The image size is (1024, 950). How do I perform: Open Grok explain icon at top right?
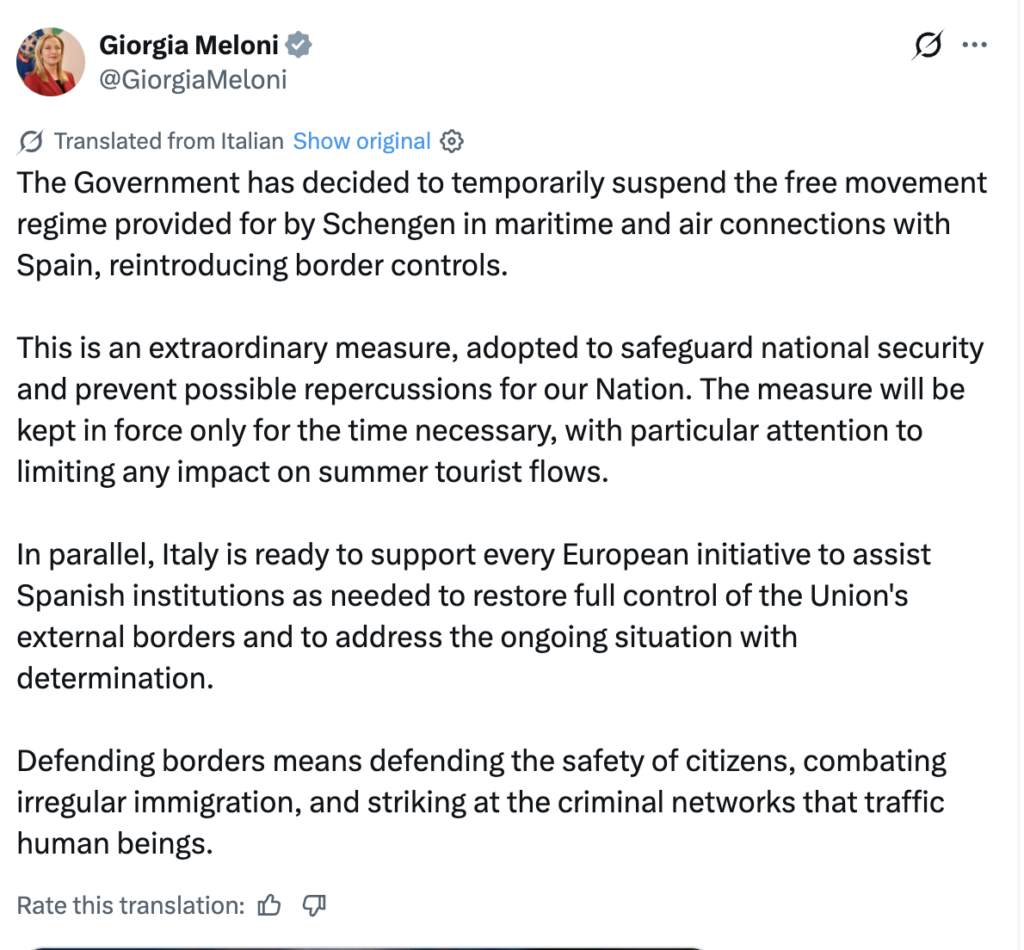pyautogui.click(x=928, y=44)
